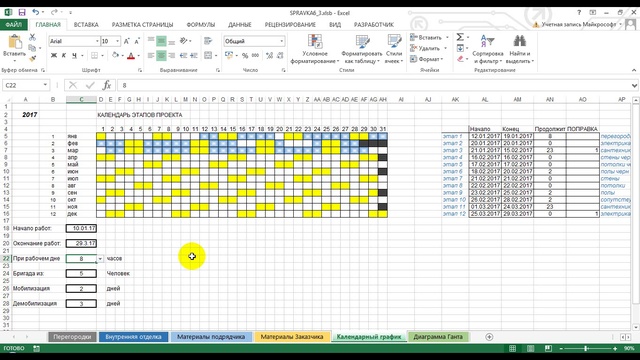Apply Comma Style (000) format
This screenshot has width=640, height=360.
tap(256, 55)
